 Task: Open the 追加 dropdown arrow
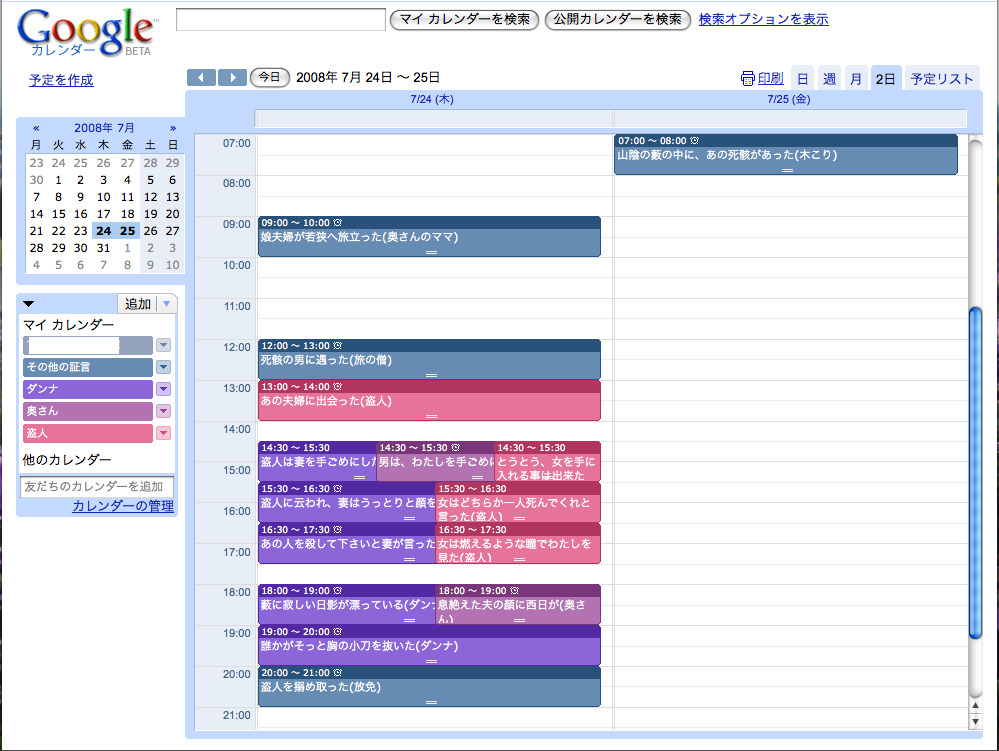pyautogui.click(x=166, y=304)
